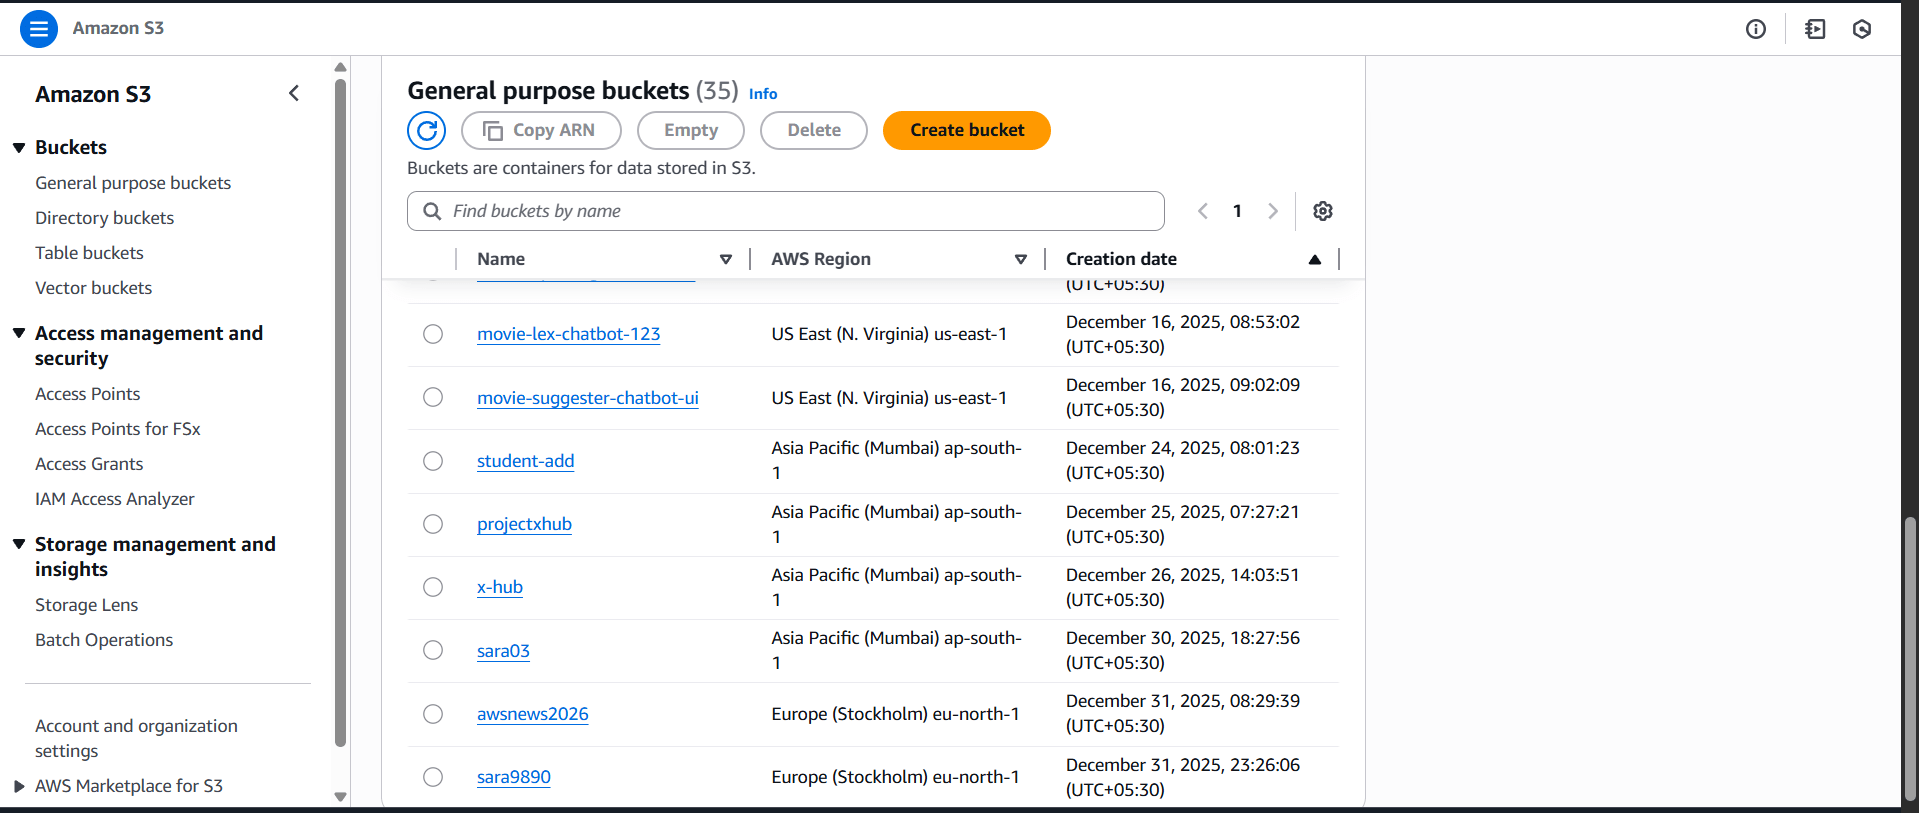Viewport: 1919px width, 813px height.
Task: Click the sidebar vertical scrollbar thumb
Action: click(x=340, y=413)
